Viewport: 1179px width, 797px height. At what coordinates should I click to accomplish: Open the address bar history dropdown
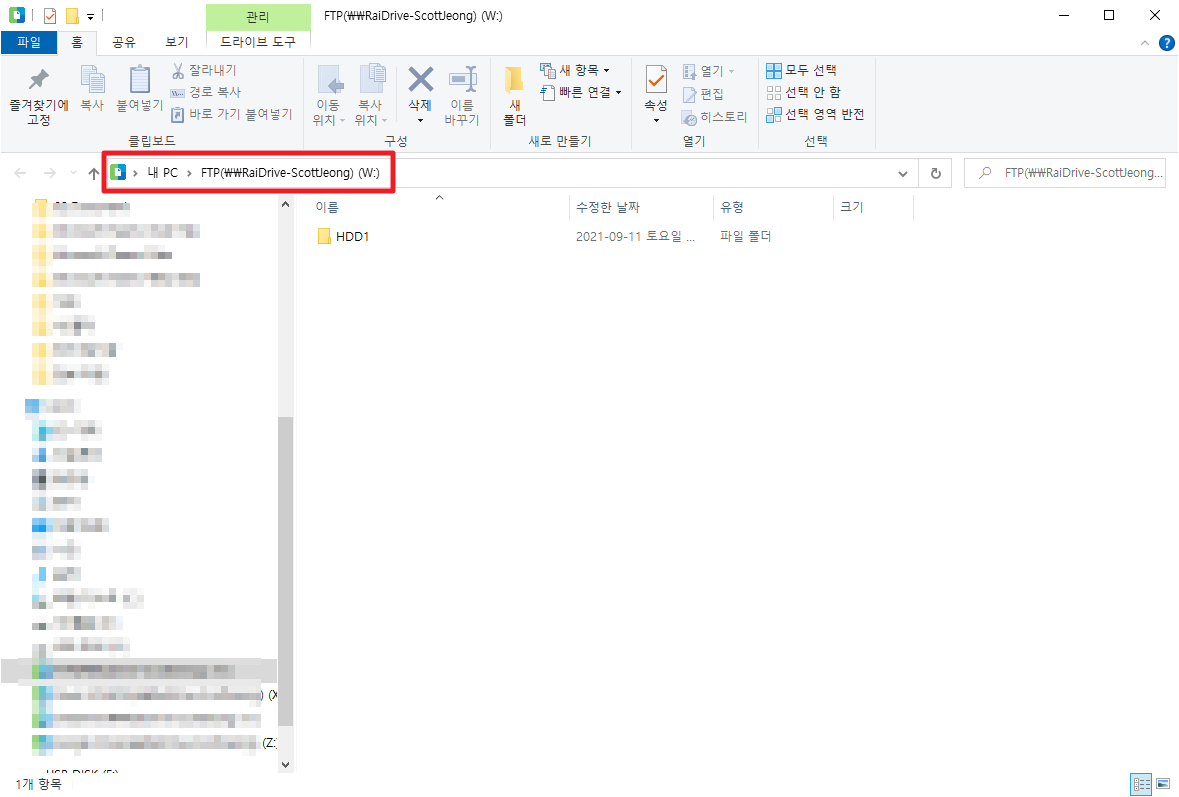[902, 172]
